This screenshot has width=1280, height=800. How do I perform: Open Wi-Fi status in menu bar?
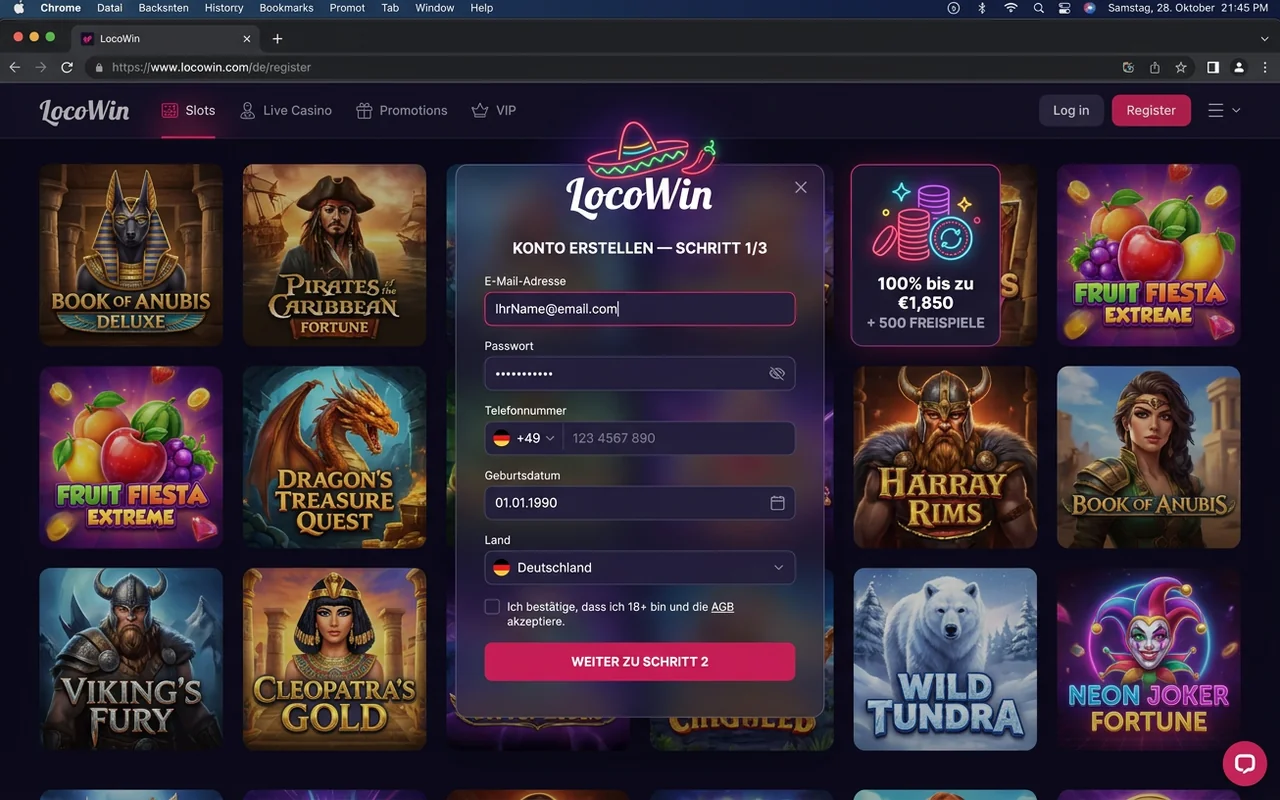point(1011,8)
